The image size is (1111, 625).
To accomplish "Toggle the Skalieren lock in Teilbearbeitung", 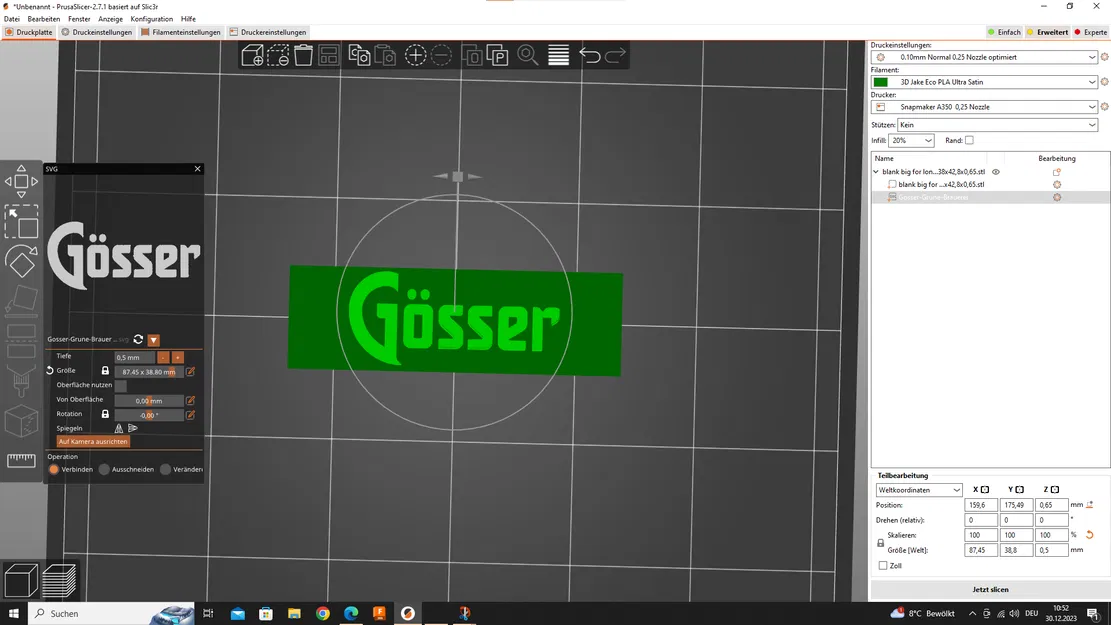I will 881,543.
